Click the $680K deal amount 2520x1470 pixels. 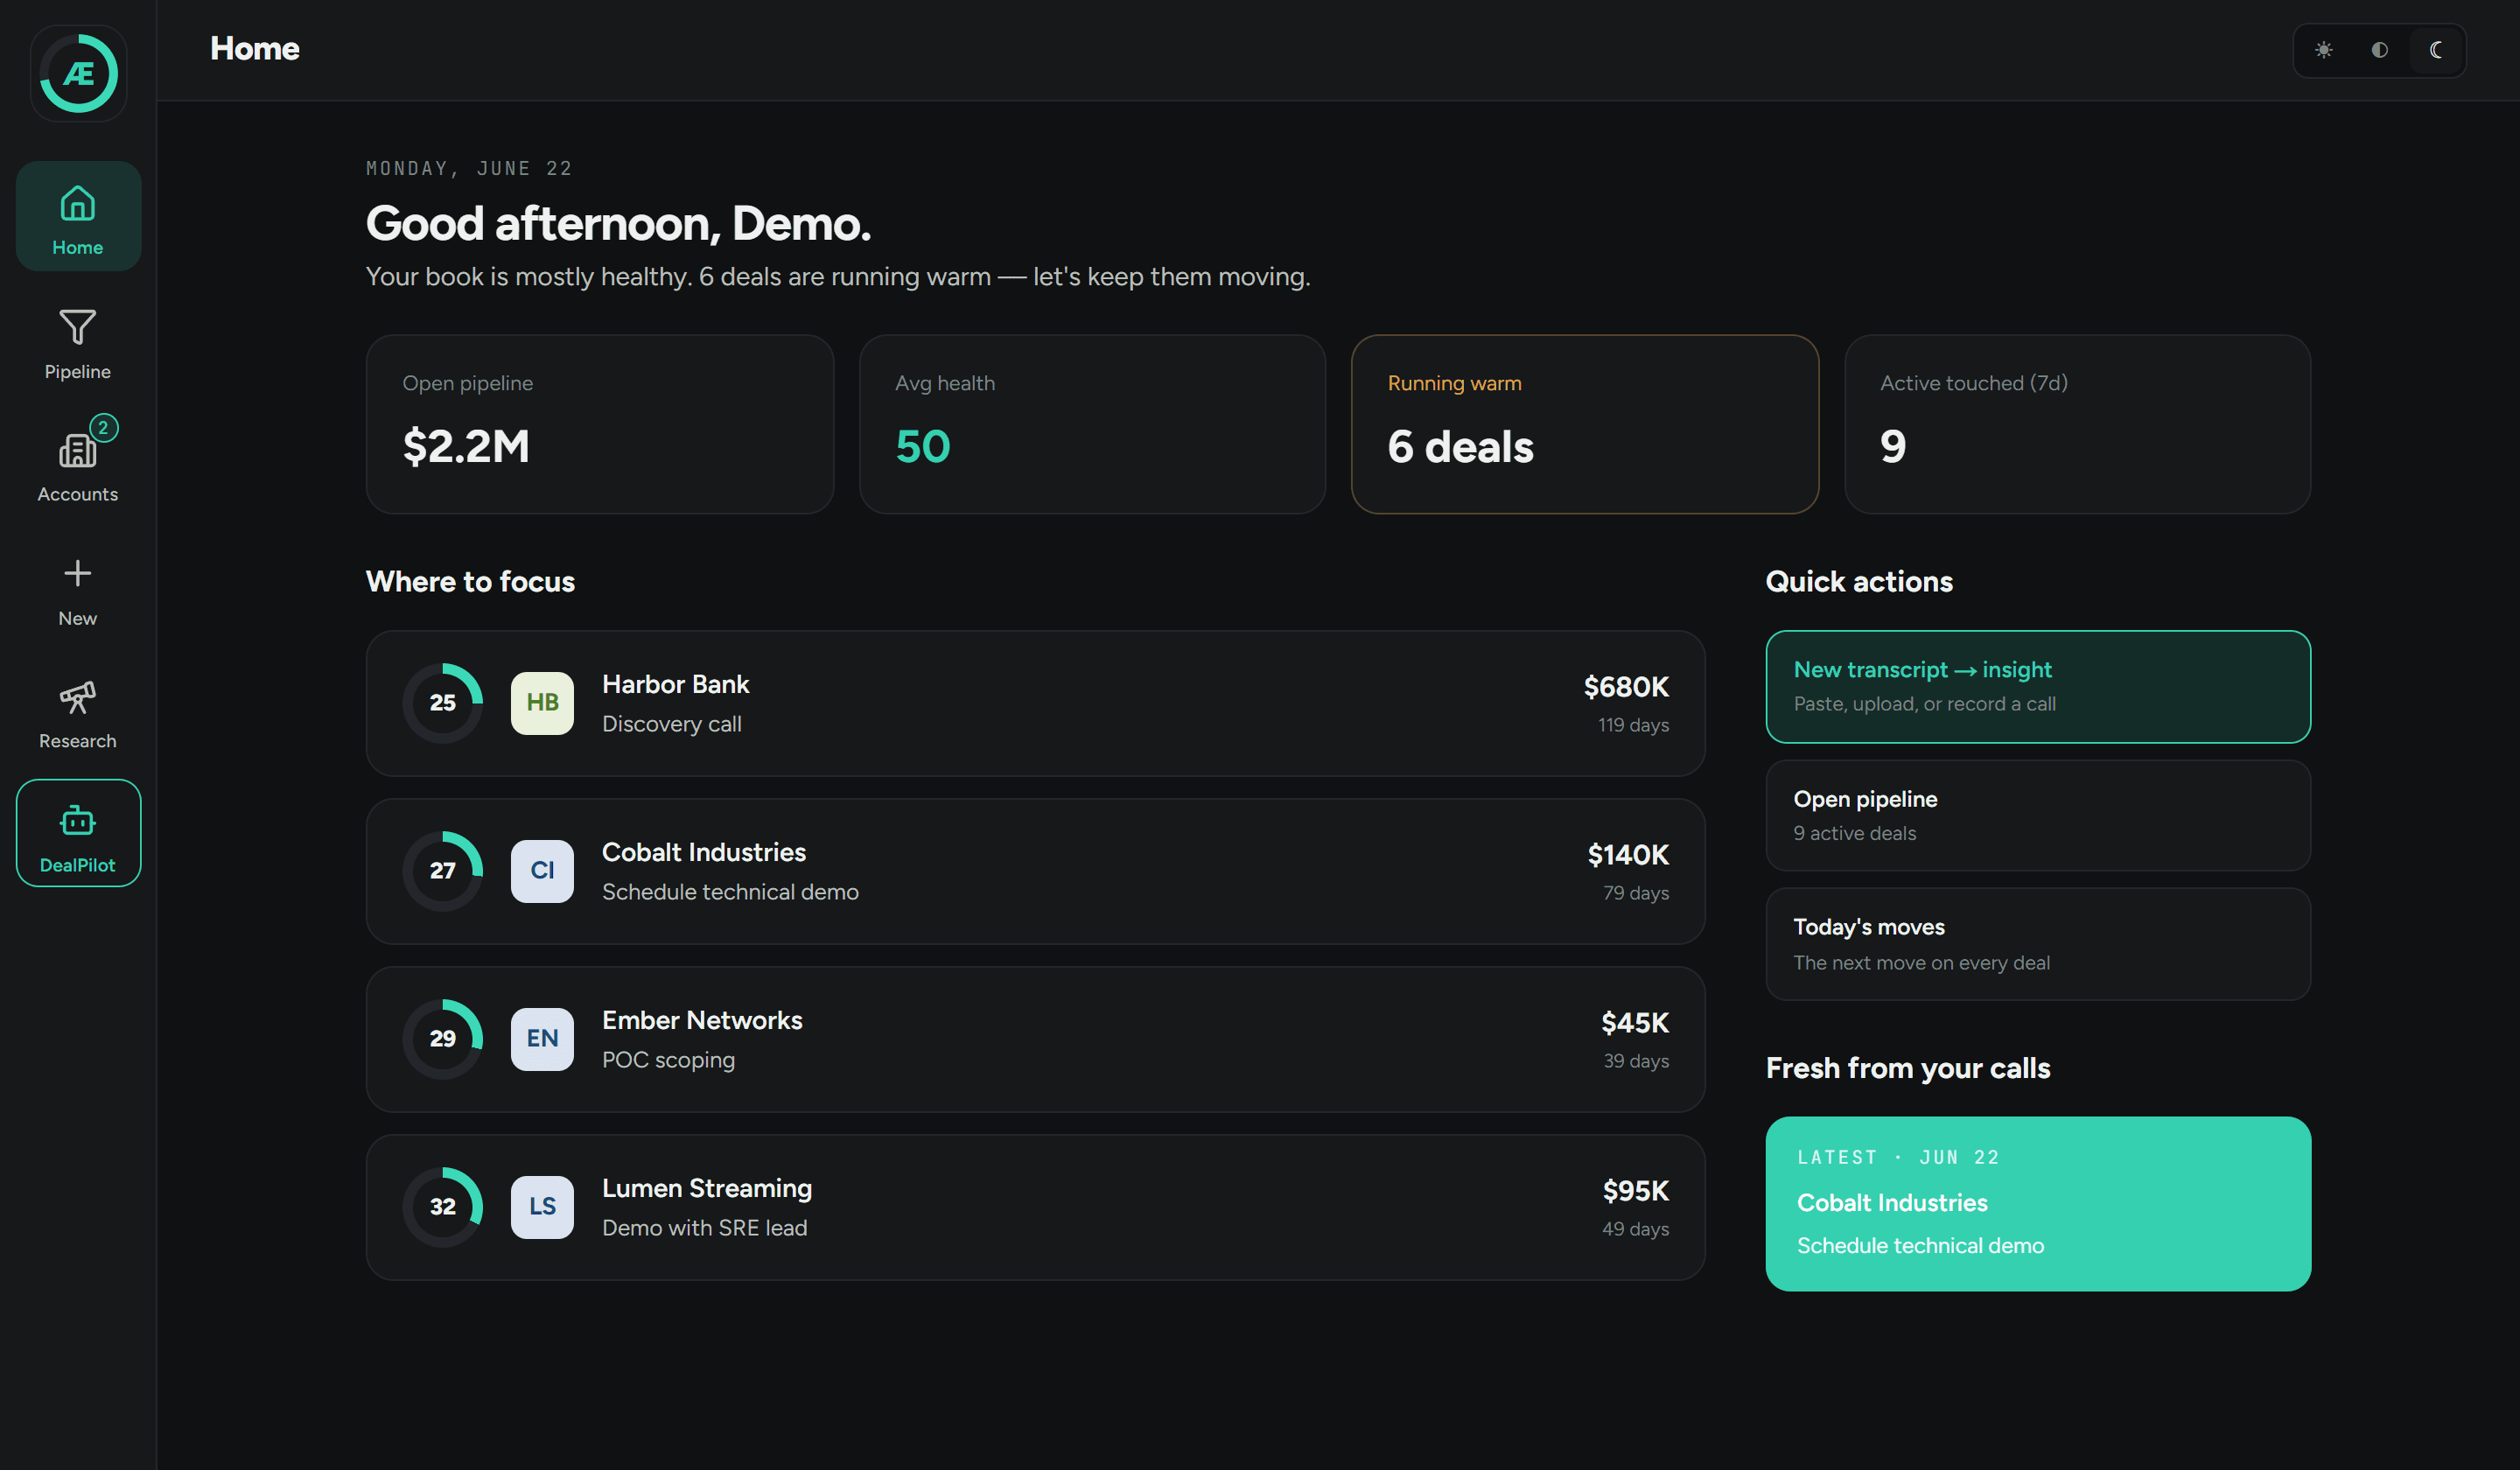(x=1626, y=687)
